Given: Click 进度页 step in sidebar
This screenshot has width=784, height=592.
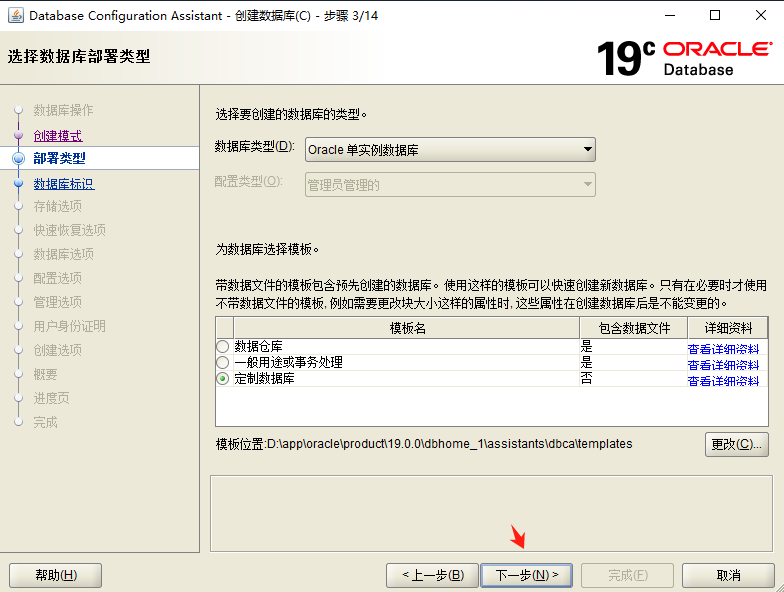Looking at the screenshot, I should pyautogui.click(x=52, y=398).
